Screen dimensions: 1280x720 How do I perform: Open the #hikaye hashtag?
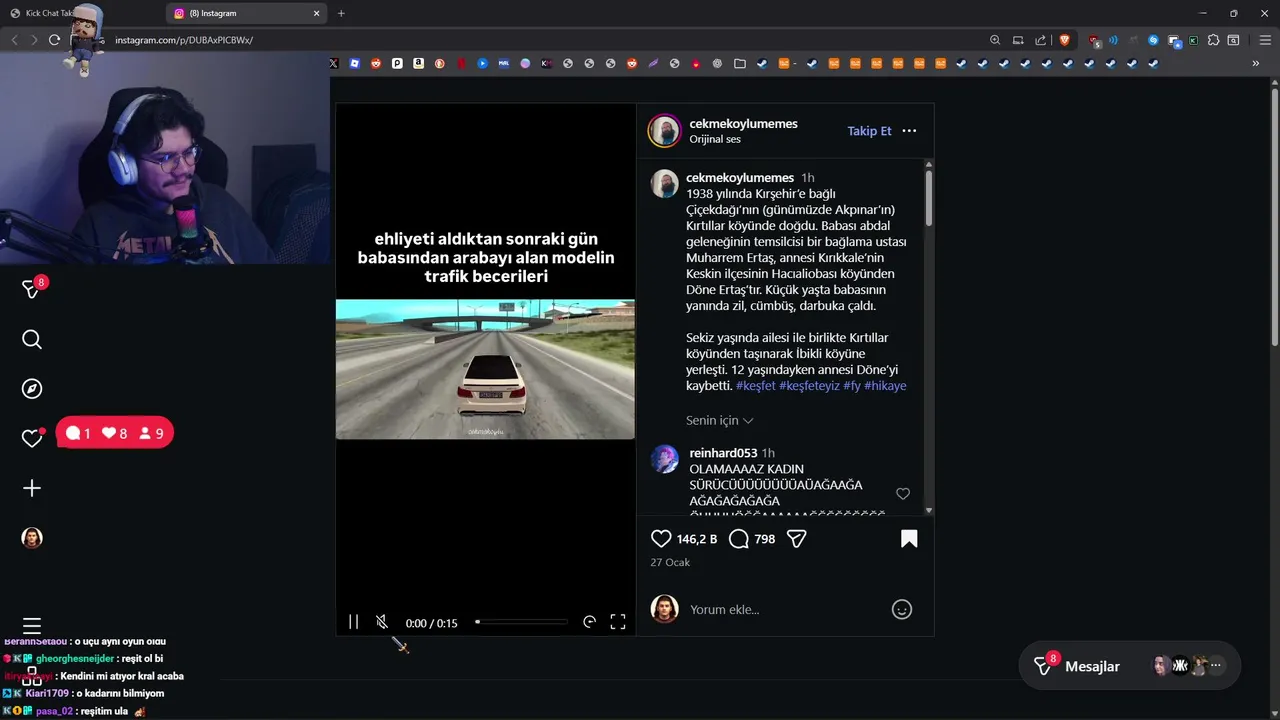coord(885,386)
